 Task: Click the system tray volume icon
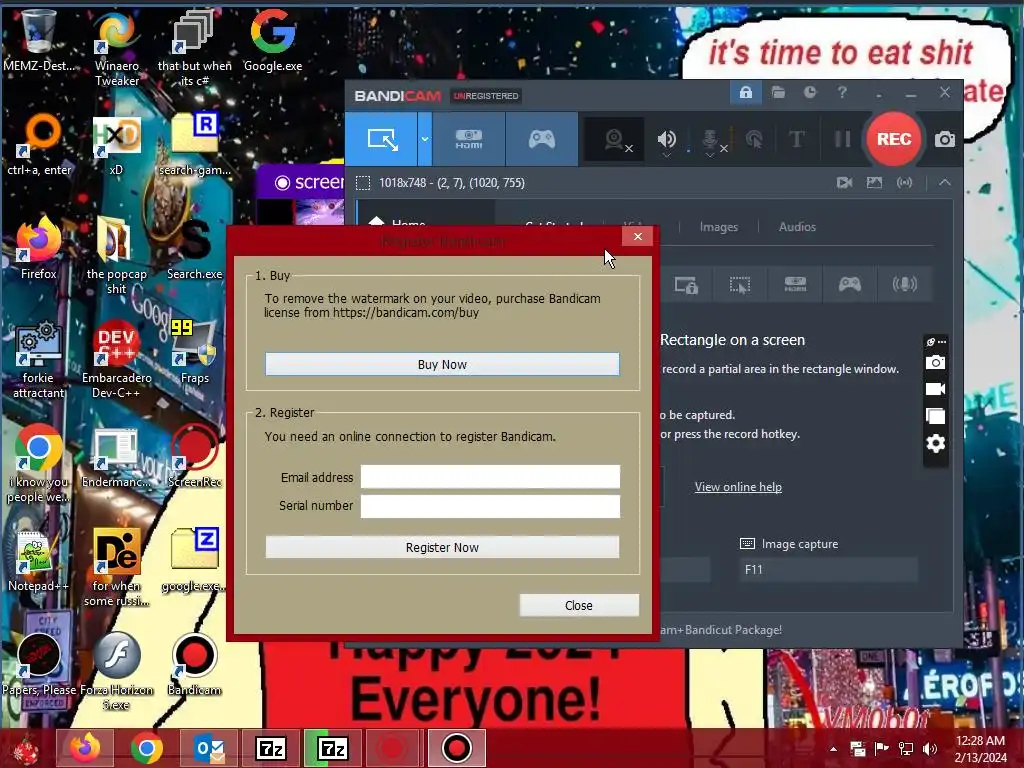930,749
